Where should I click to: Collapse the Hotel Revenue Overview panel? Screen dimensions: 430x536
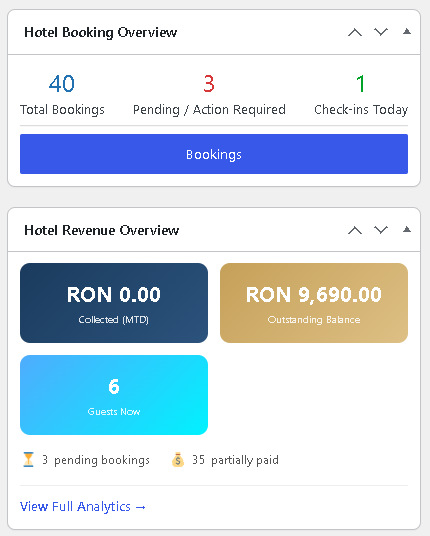point(406,230)
